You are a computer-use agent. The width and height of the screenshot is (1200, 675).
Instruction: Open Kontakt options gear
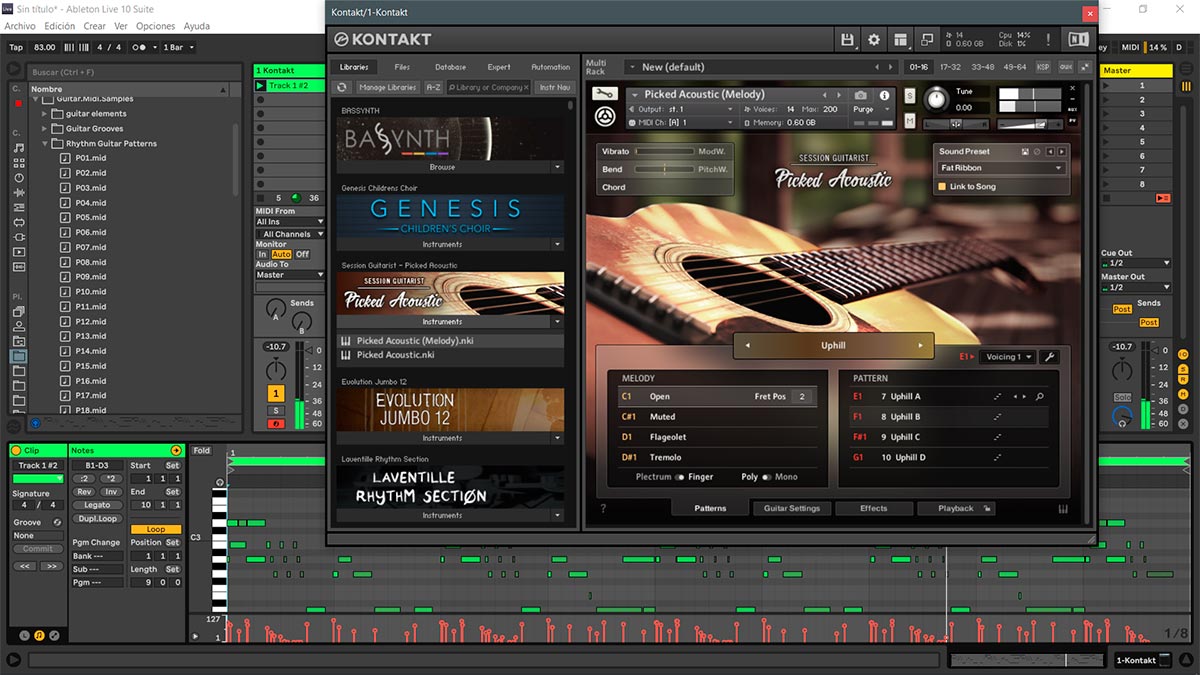(874, 40)
